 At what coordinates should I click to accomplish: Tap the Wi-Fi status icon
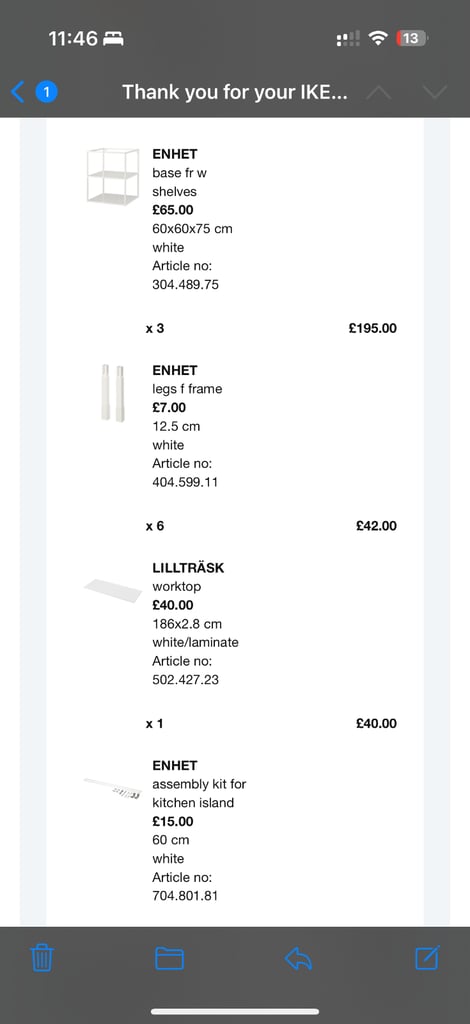(377, 39)
